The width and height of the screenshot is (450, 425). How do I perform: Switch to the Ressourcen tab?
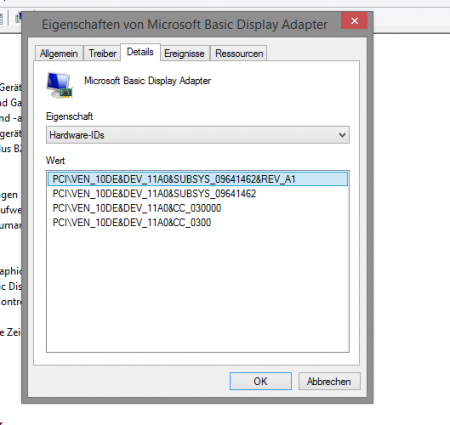pyautogui.click(x=239, y=53)
